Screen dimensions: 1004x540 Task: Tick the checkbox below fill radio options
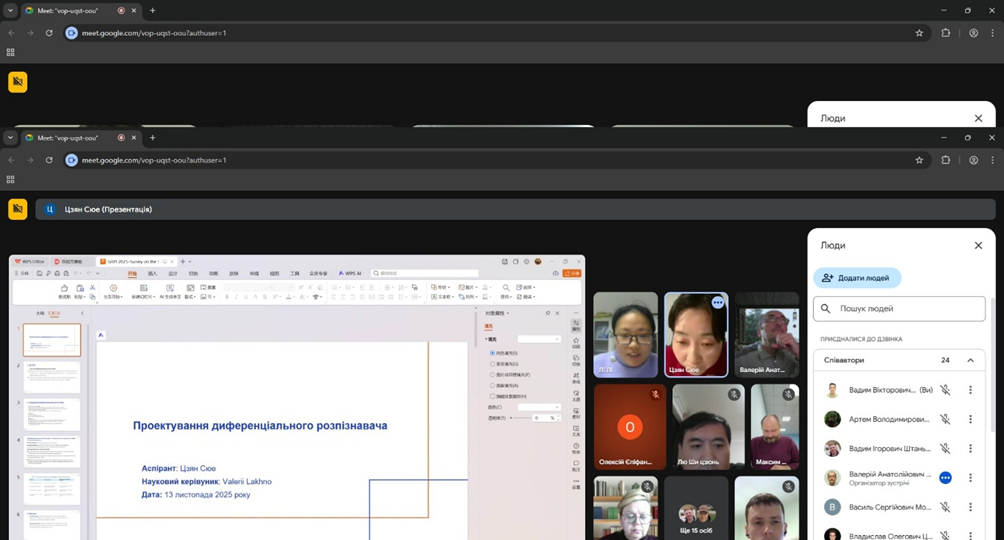(x=492, y=396)
